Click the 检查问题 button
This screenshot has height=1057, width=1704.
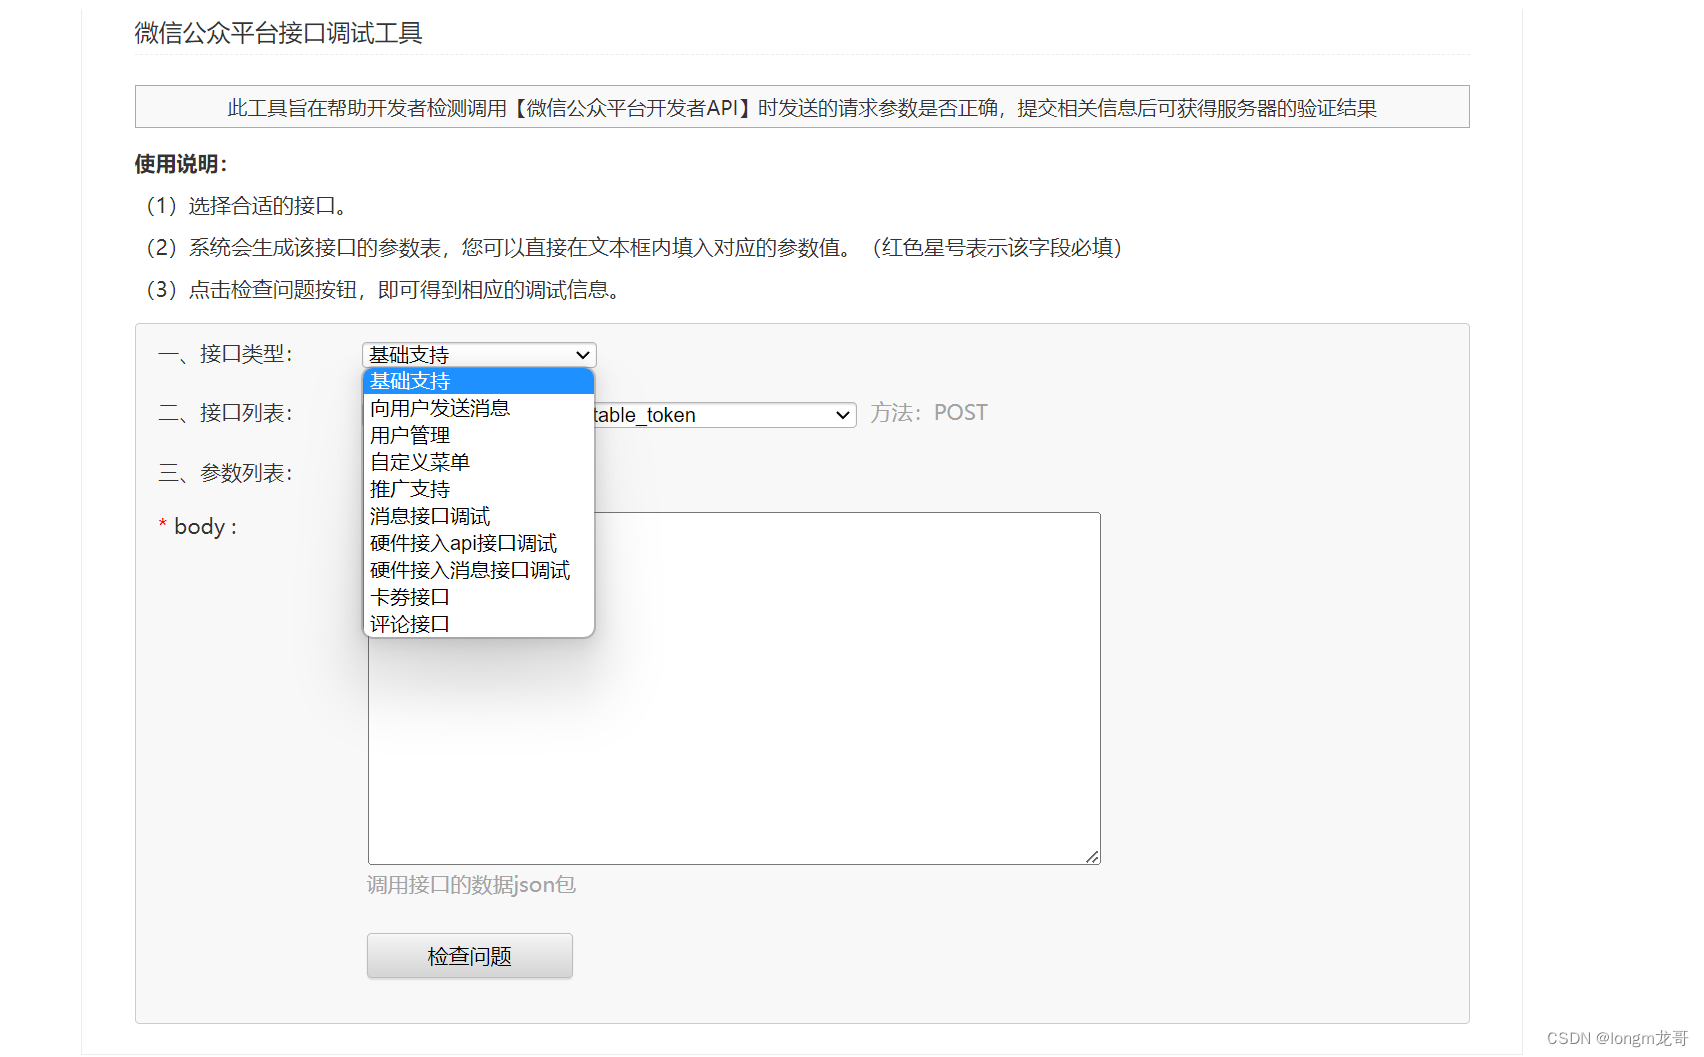point(470,956)
